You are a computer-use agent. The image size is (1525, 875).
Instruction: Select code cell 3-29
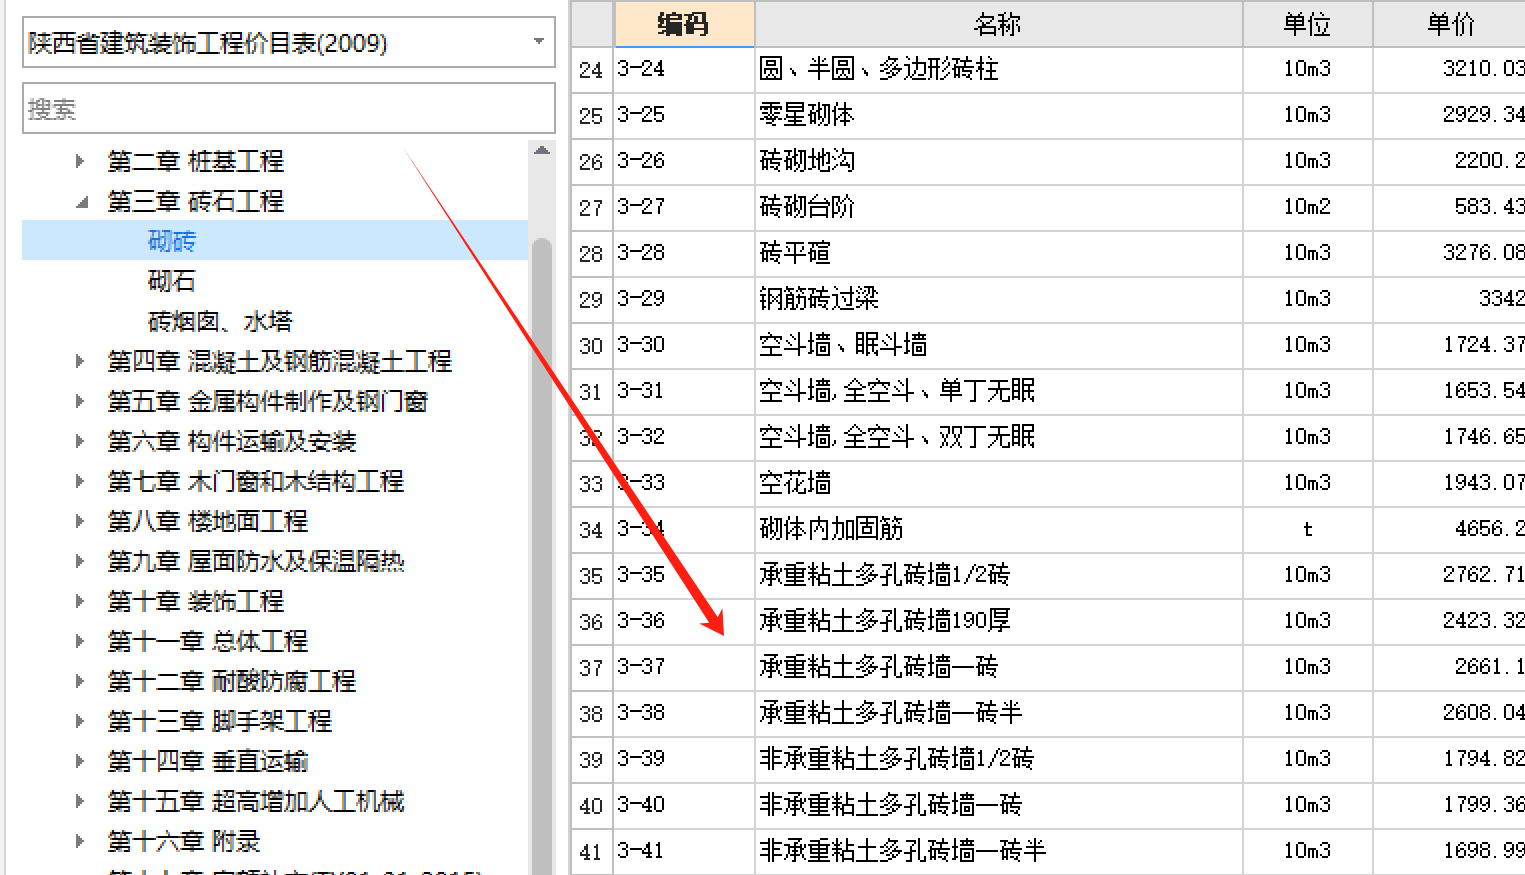(684, 299)
